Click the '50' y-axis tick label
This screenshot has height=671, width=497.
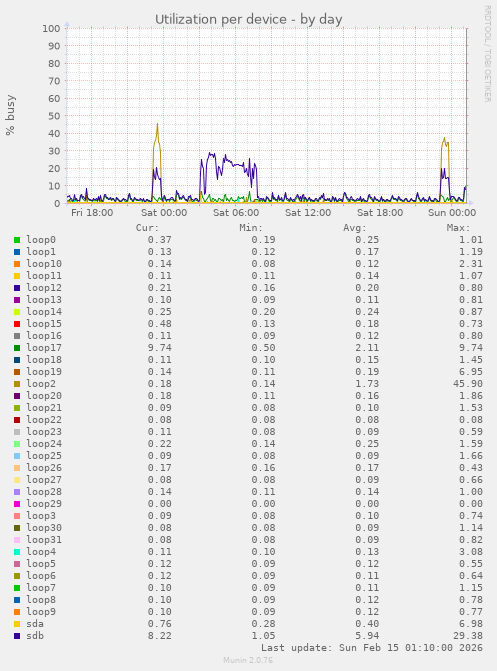tap(54, 116)
